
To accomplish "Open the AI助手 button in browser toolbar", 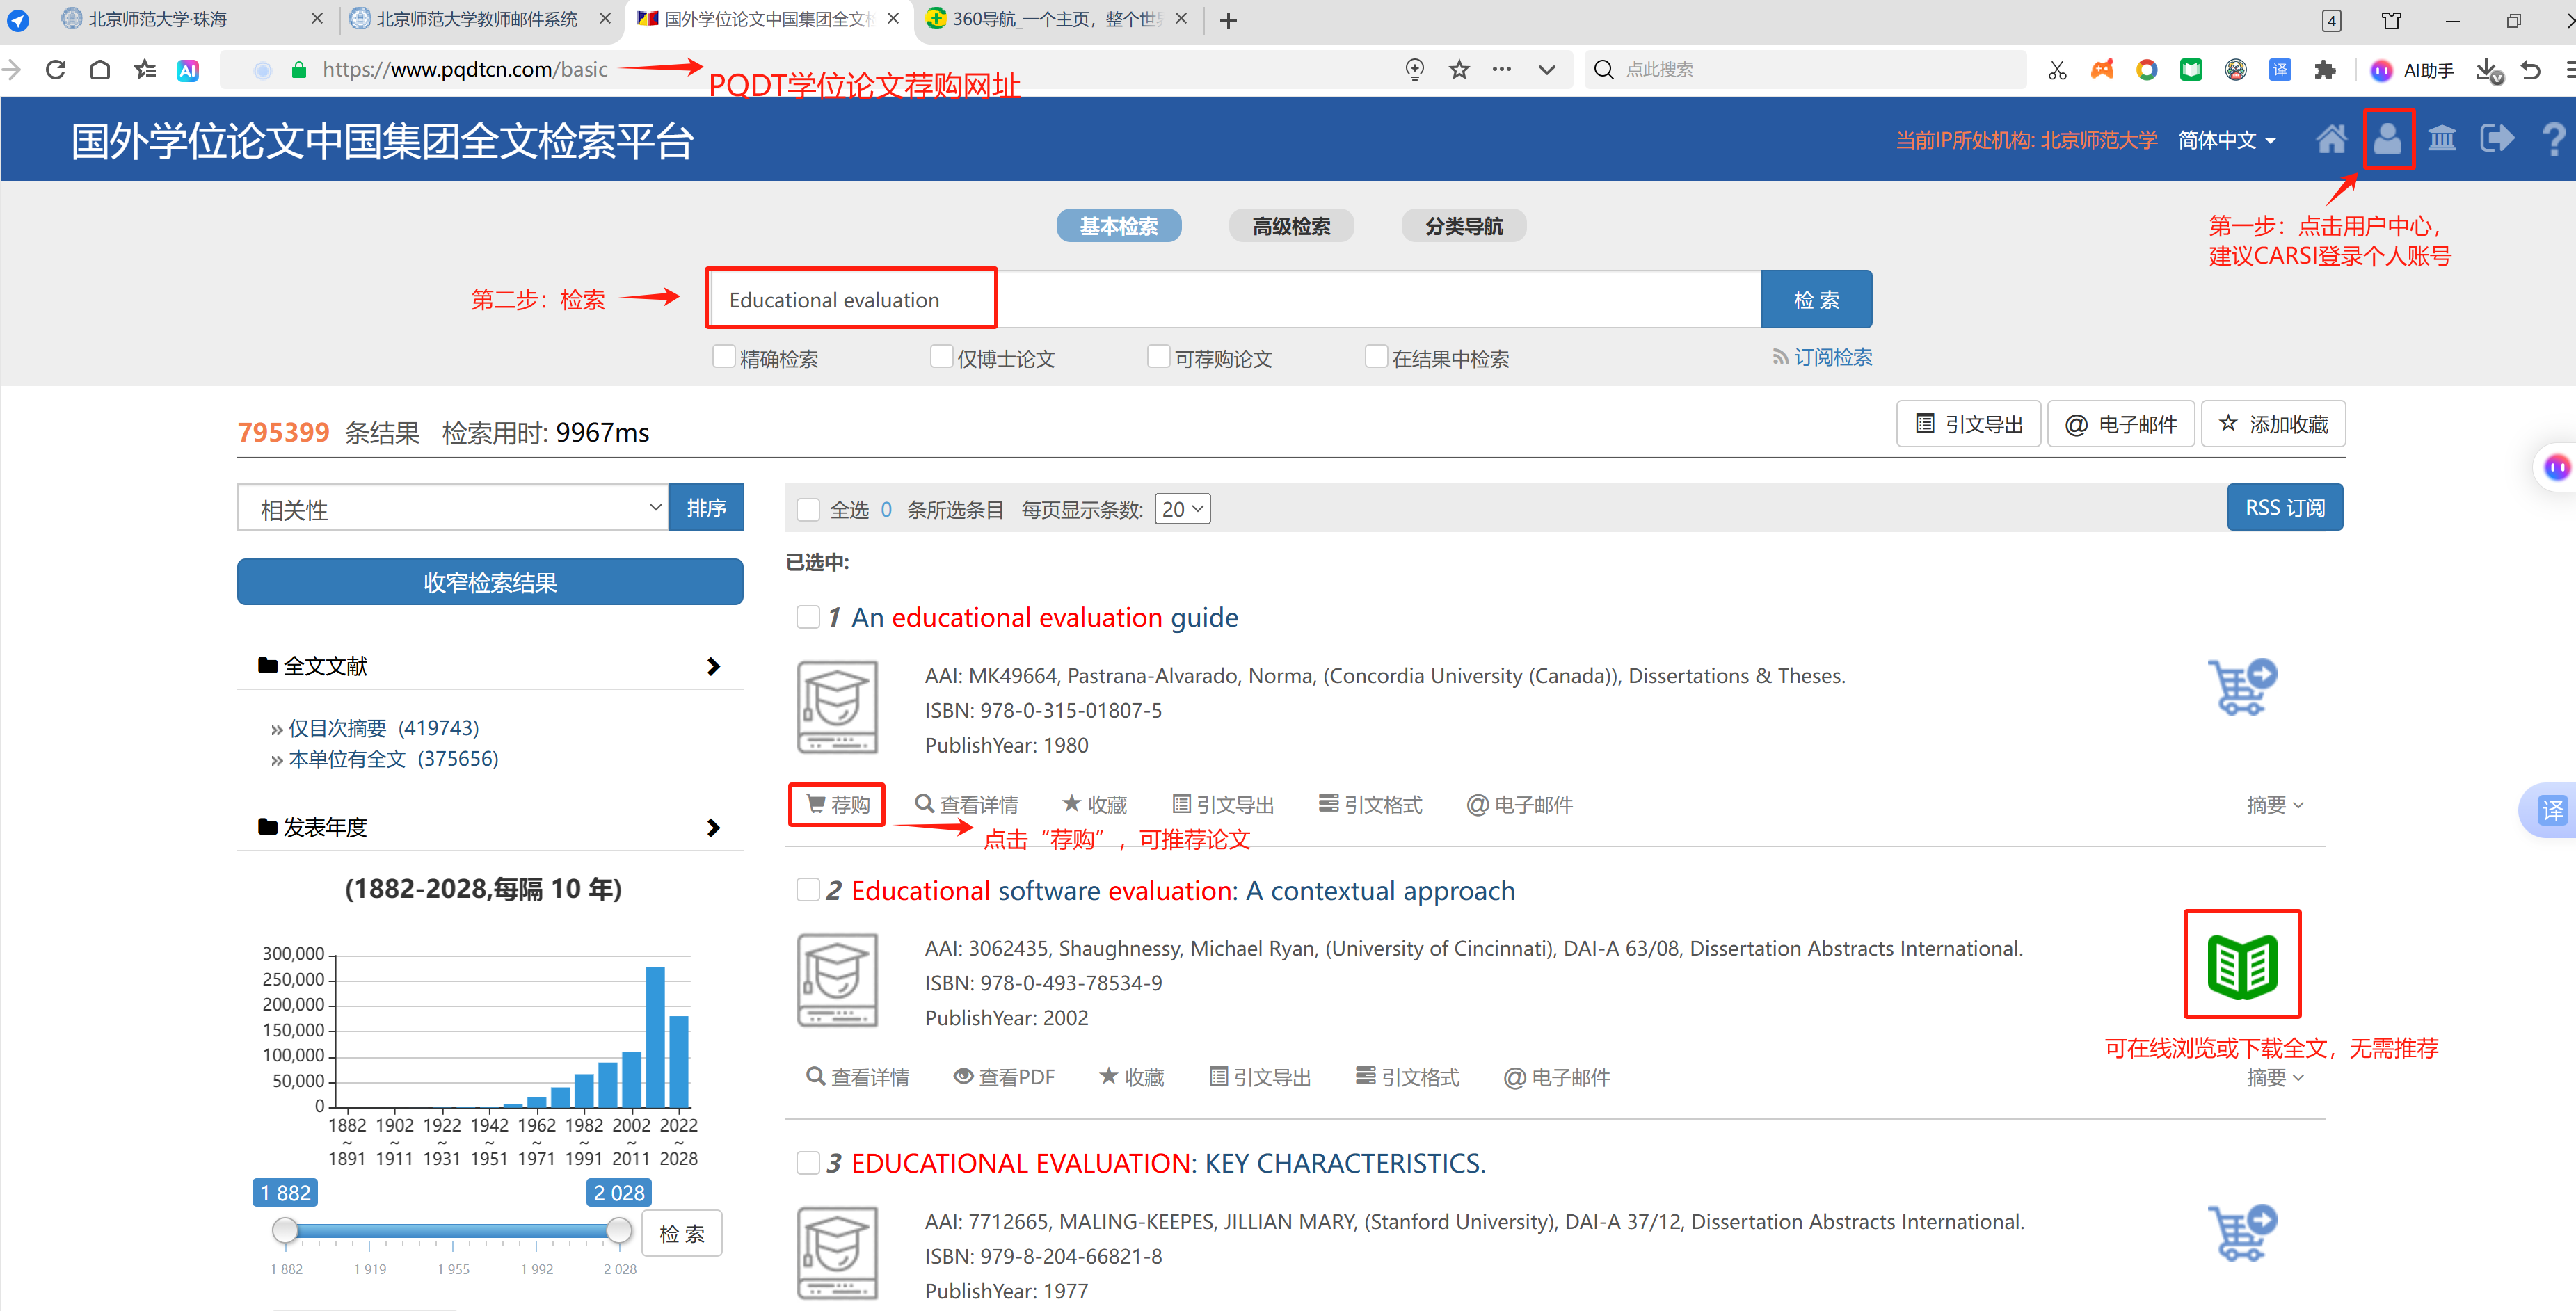I will 2413,70.
